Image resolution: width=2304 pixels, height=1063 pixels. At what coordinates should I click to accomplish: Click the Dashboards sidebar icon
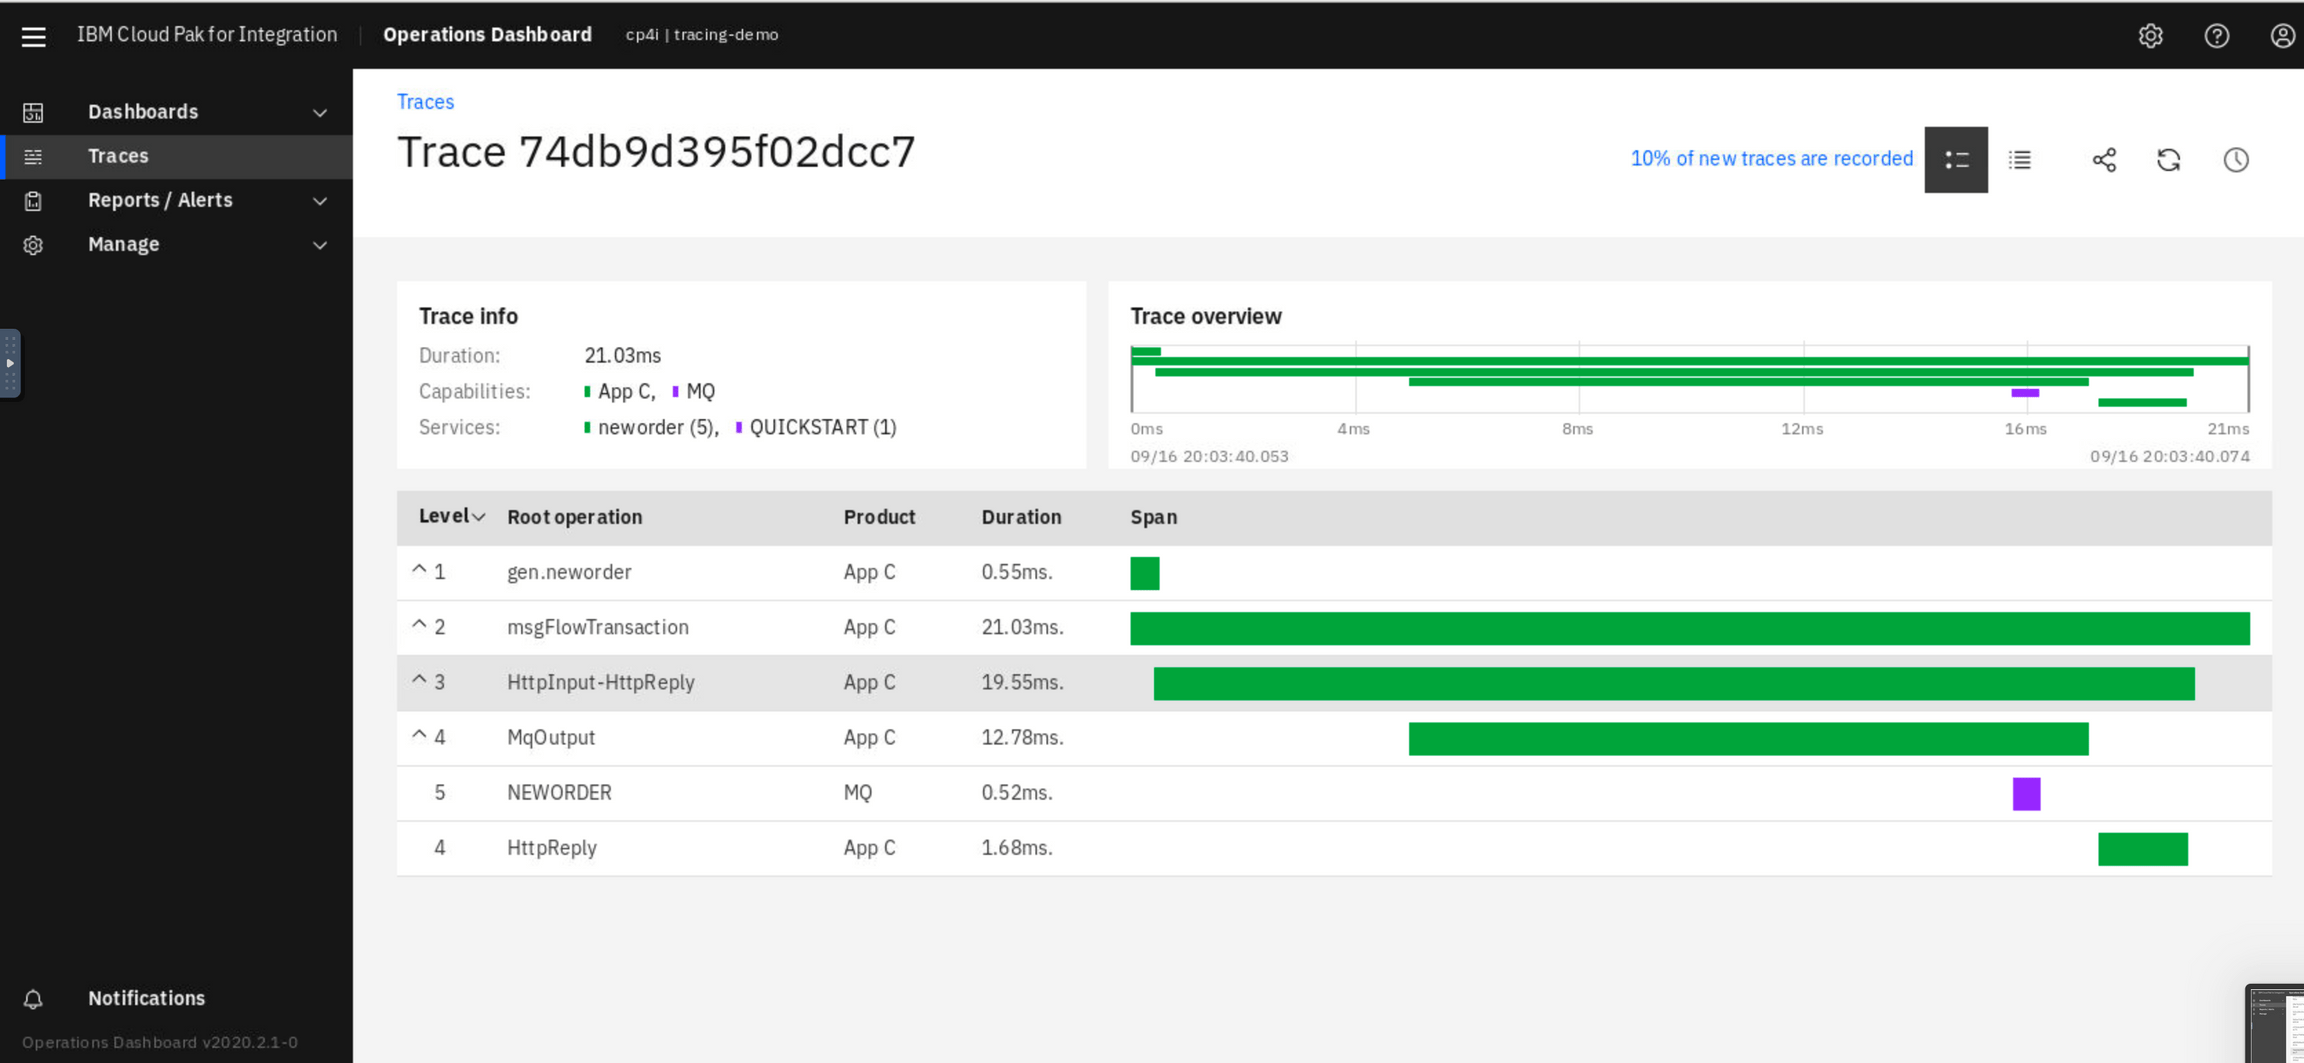coord(33,112)
